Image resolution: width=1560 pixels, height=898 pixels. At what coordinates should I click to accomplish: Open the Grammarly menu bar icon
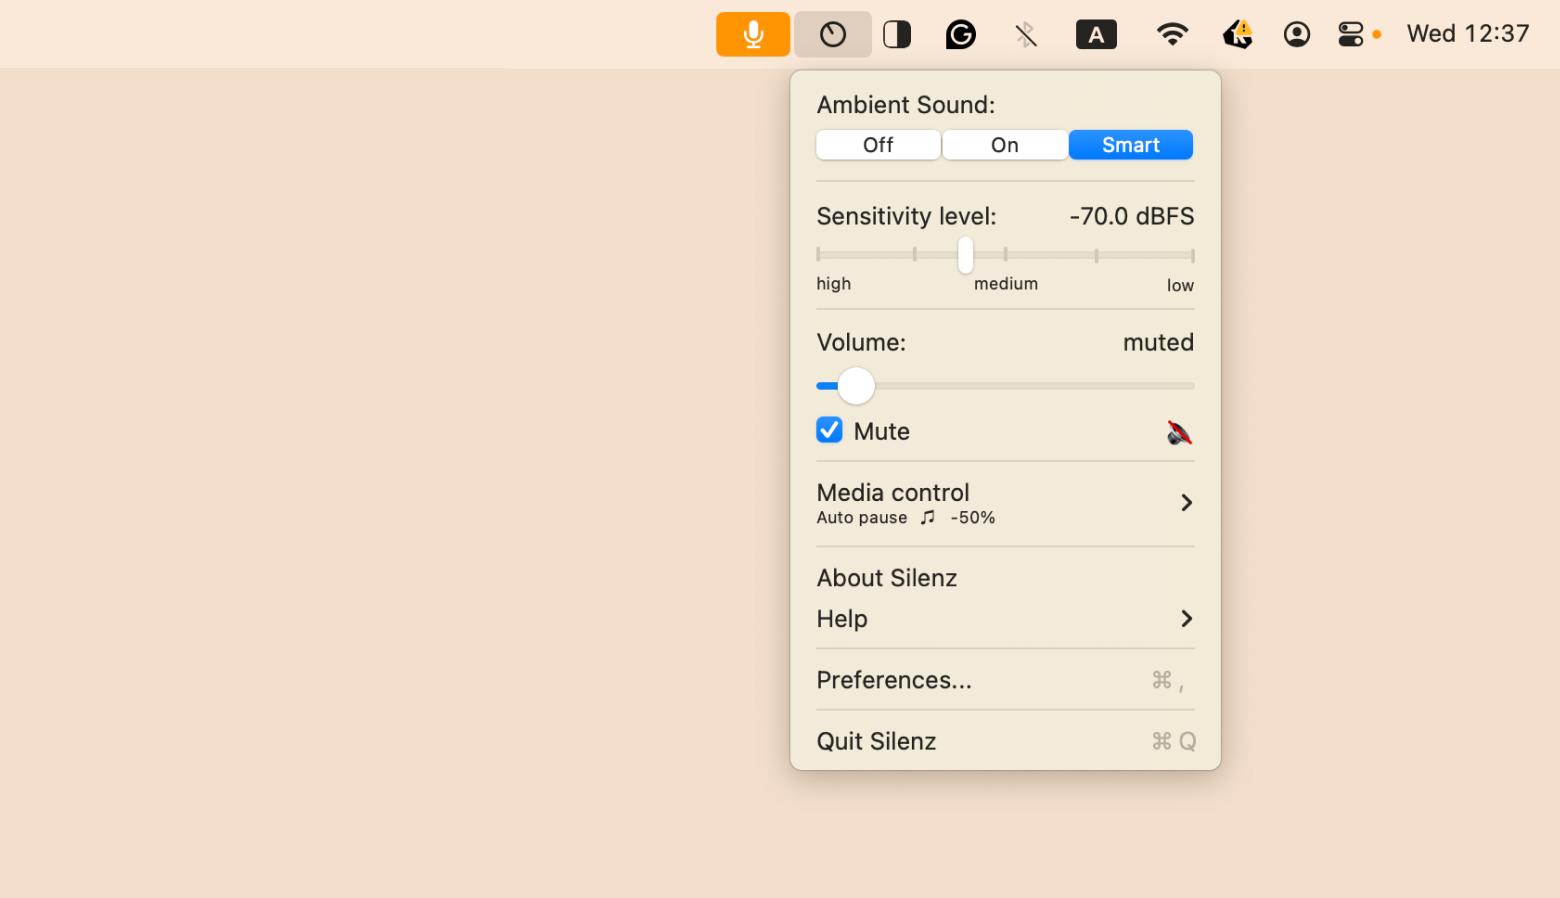(x=960, y=35)
